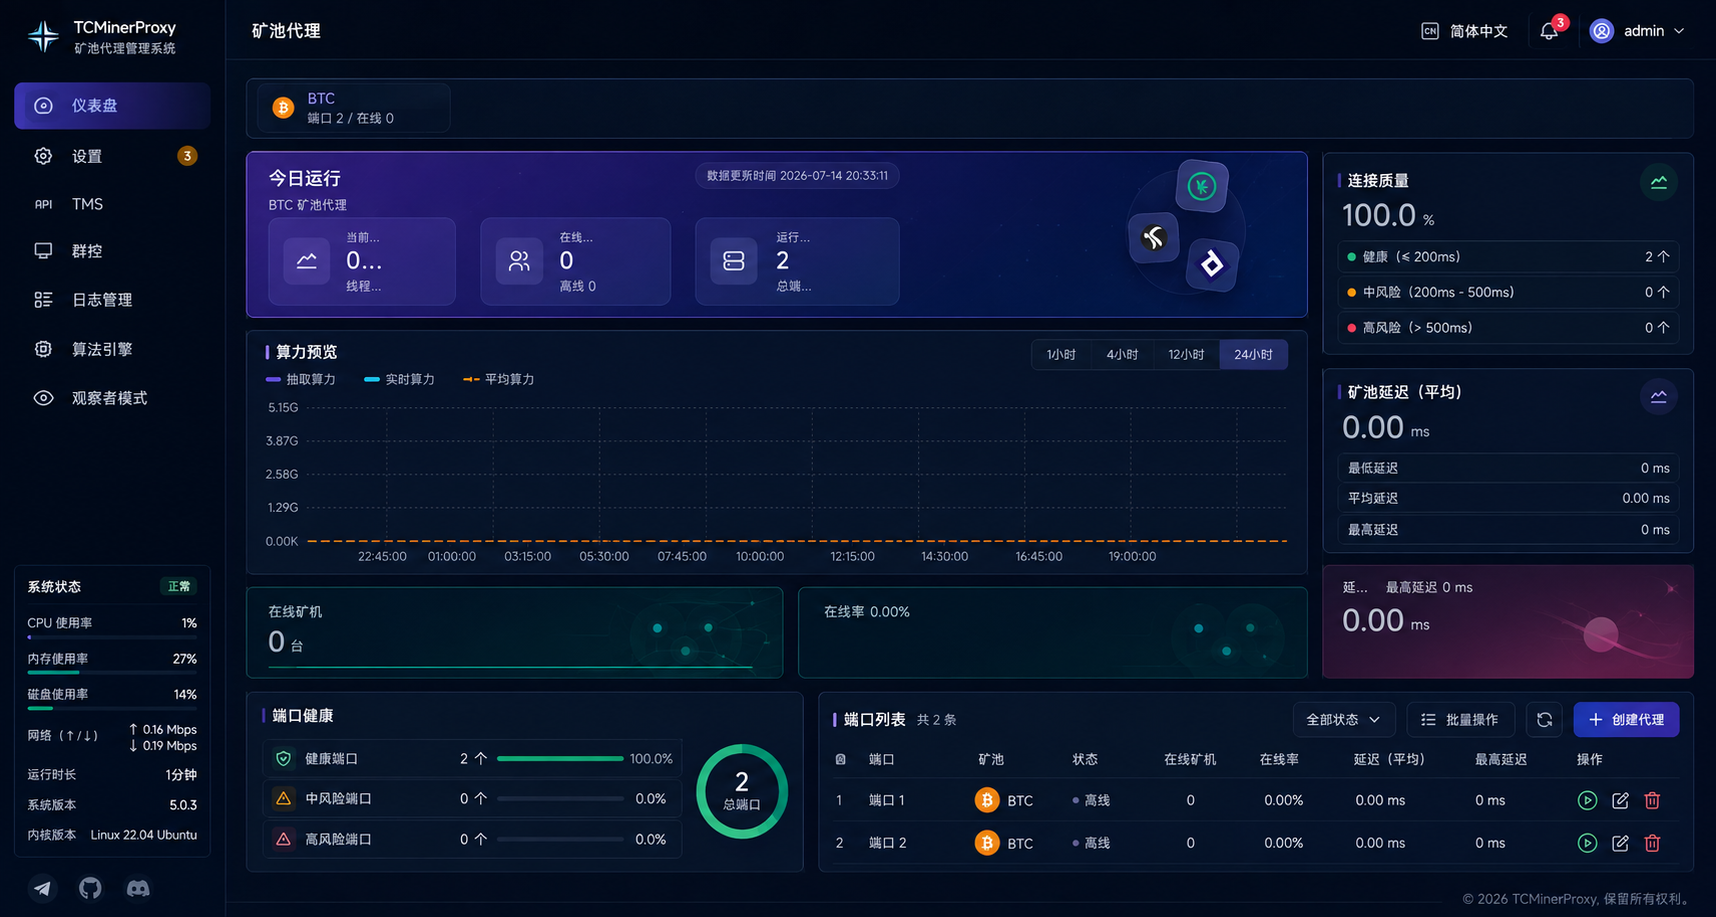Click the 中风险端口 warning icon
Image resolution: width=1716 pixels, height=917 pixels.
(x=284, y=798)
